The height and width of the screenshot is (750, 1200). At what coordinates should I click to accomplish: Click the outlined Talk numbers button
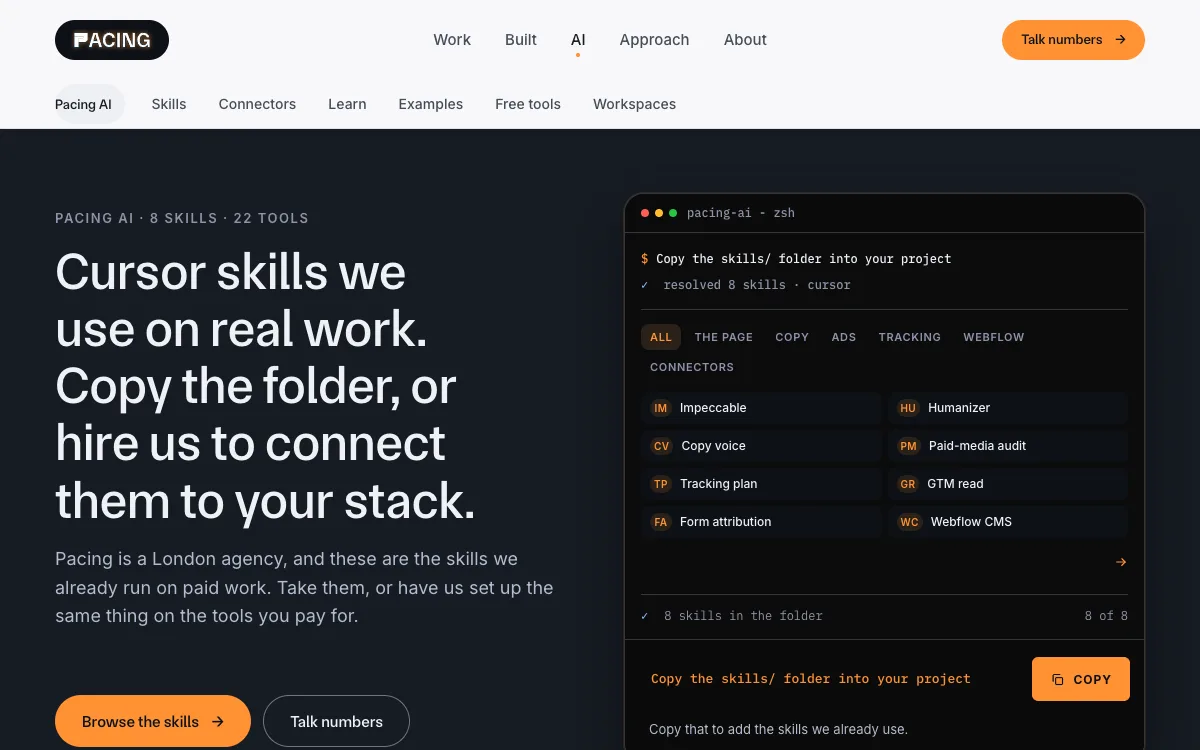(x=336, y=721)
